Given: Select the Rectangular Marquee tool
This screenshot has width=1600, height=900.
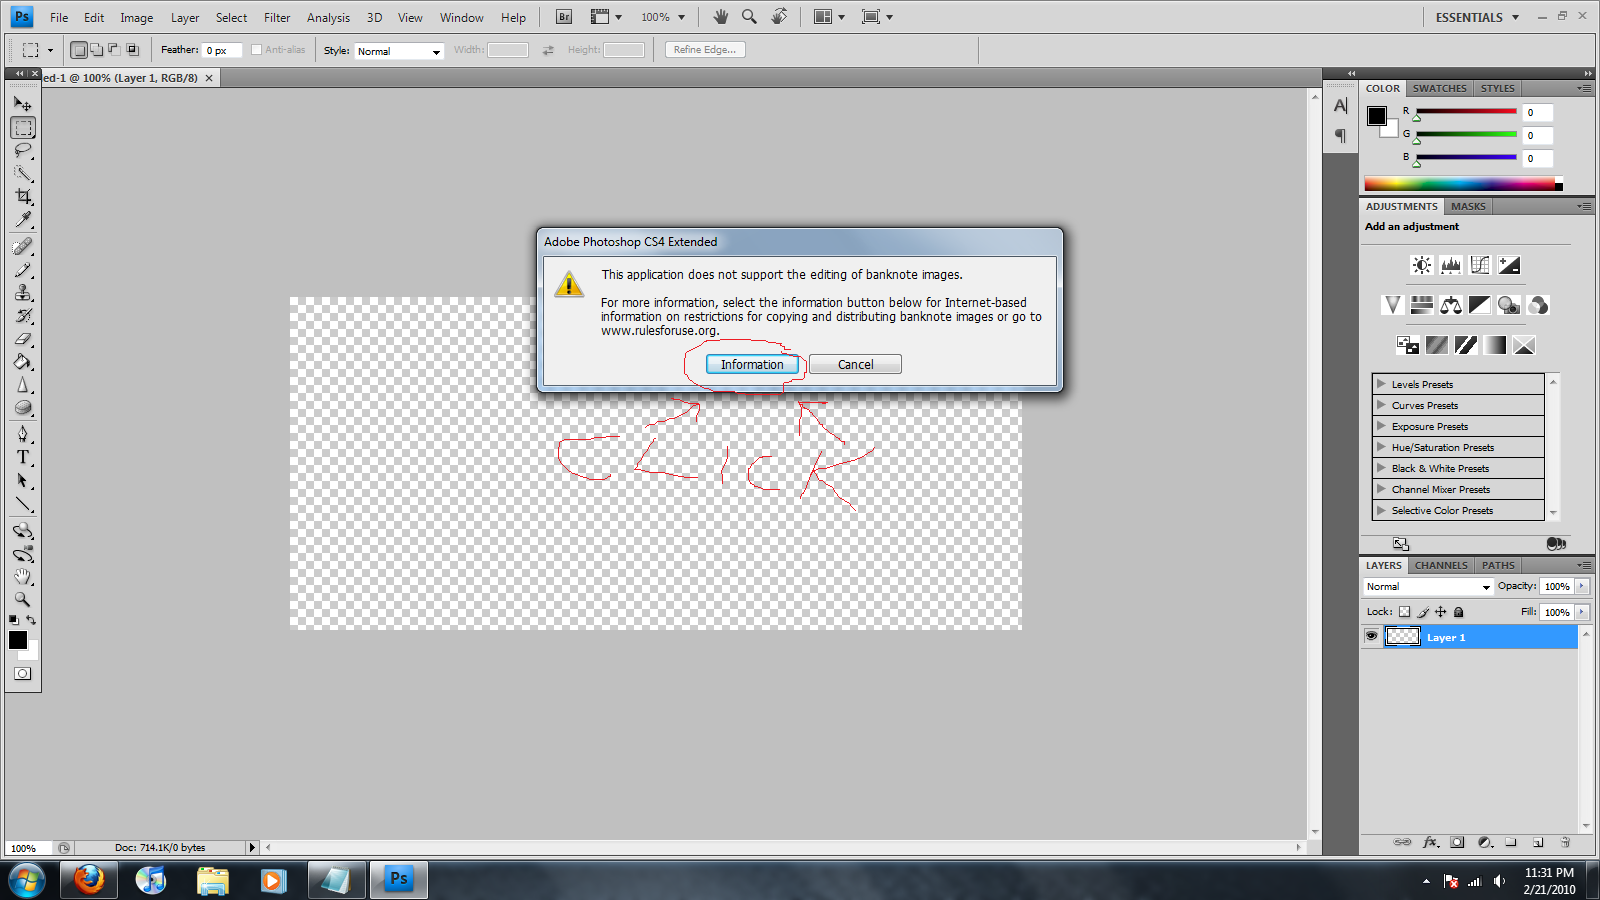Looking at the screenshot, I should pyautogui.click(x=23, y=128).
